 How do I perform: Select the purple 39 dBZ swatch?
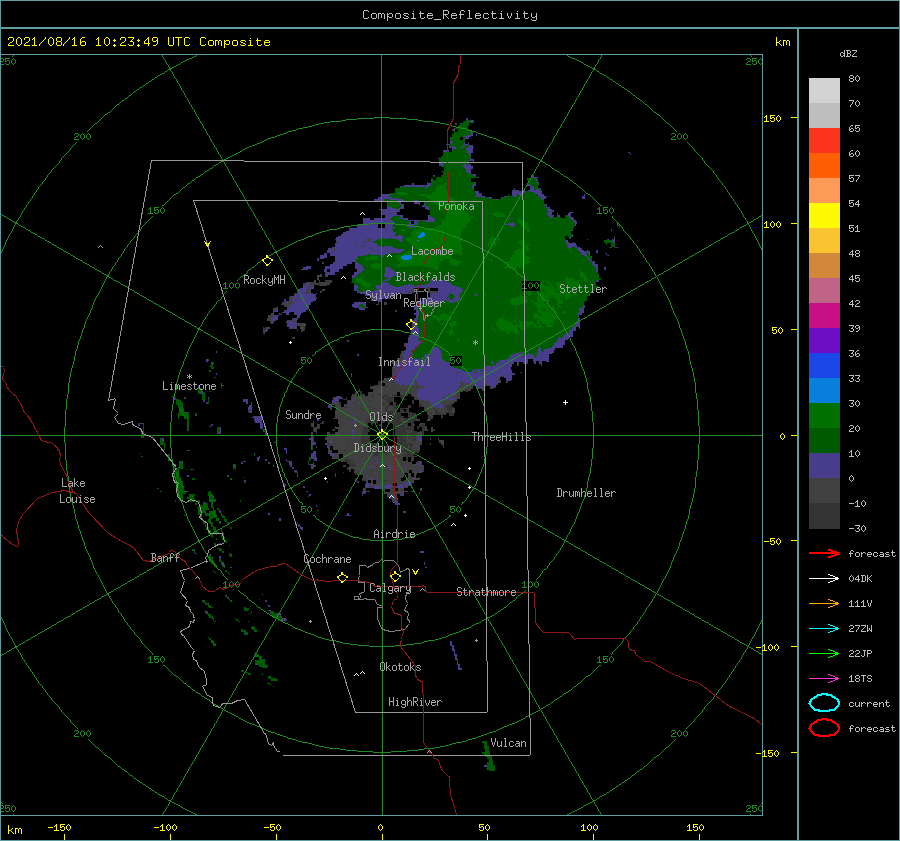tap(824, 340)
